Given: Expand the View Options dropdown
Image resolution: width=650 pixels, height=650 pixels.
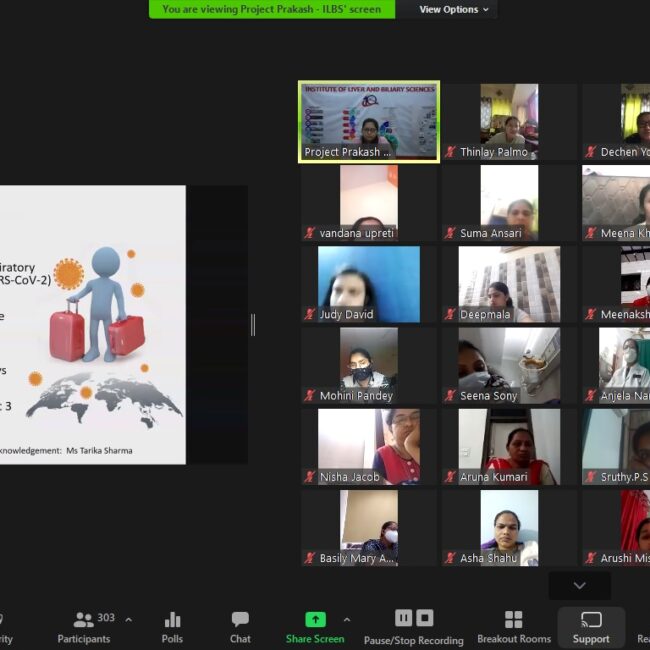Looking at the screenshot, I should (x=454, y=9).
